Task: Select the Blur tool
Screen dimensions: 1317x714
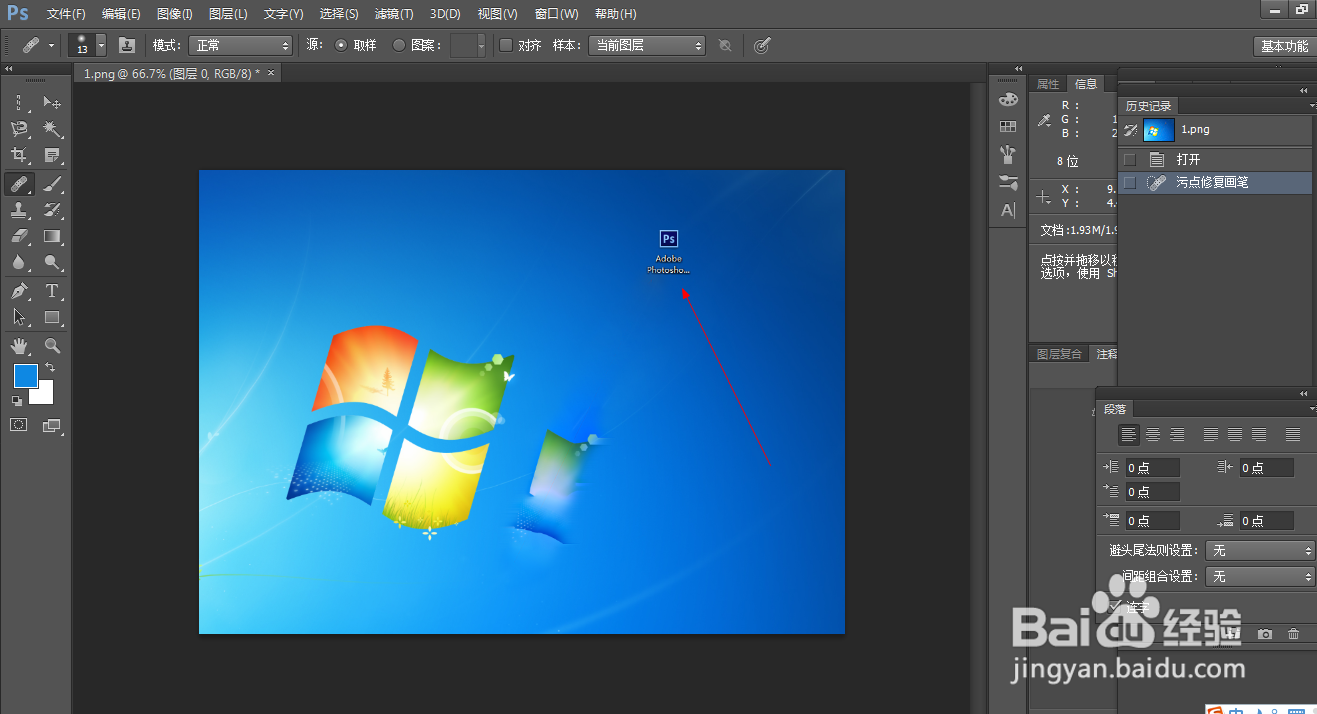Action: coord(19,263)
